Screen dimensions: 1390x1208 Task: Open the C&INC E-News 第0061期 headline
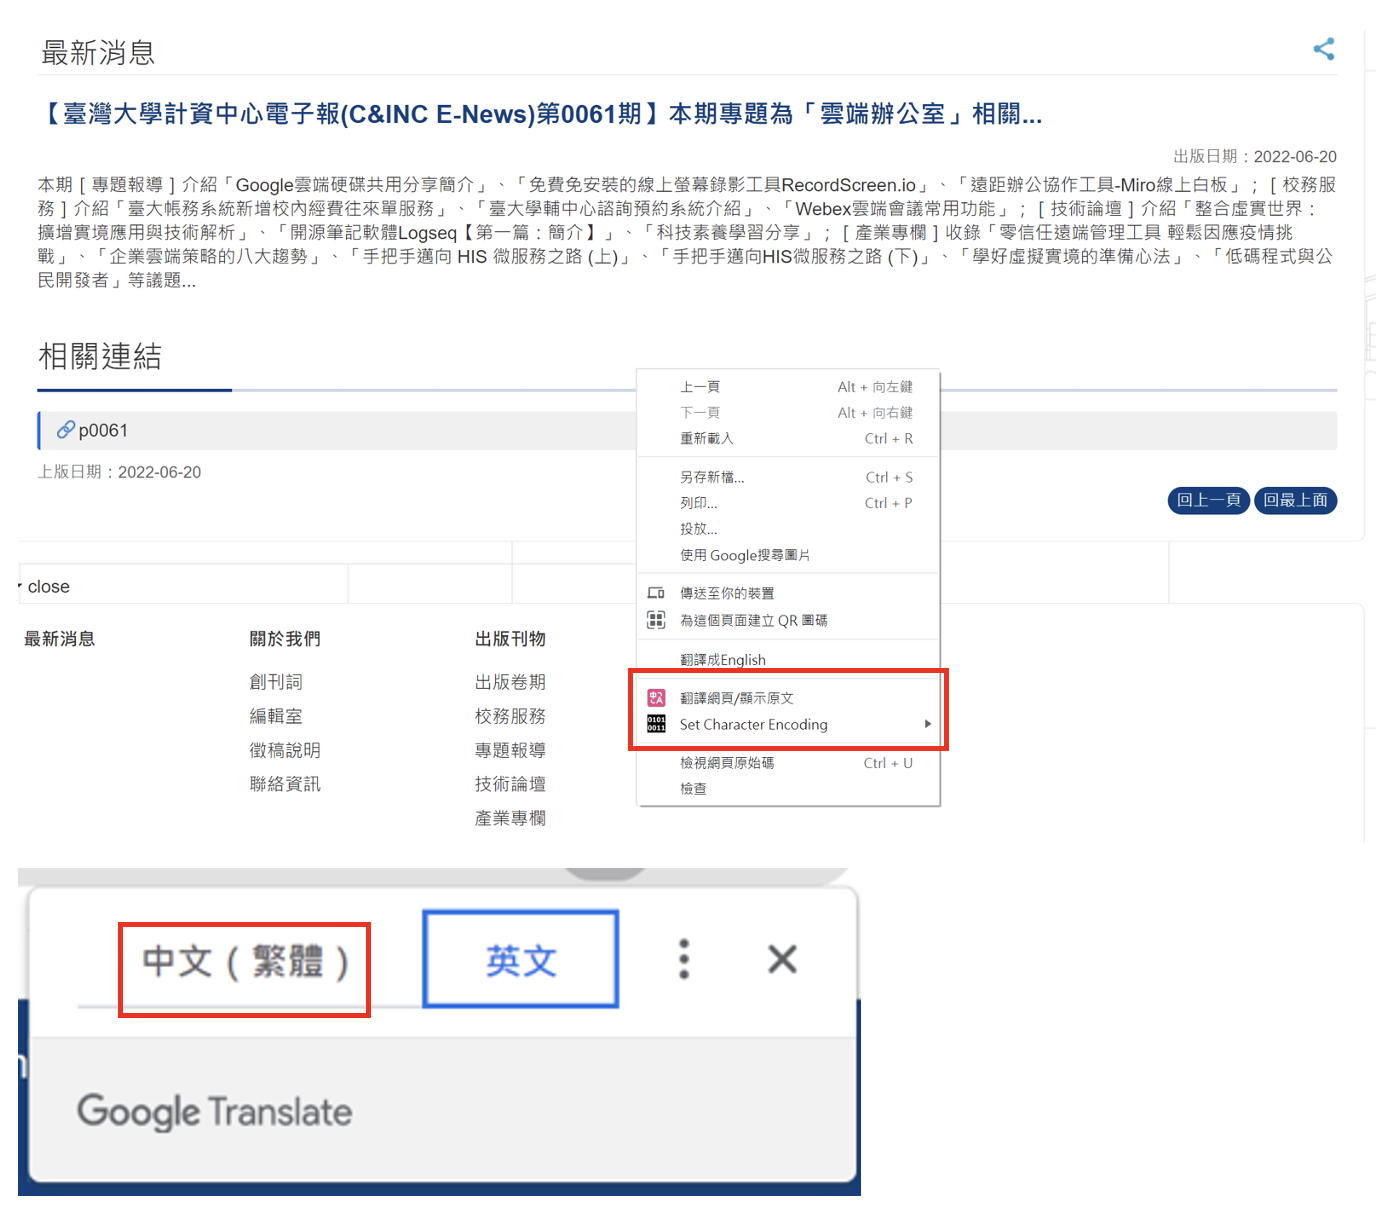tap(541, 114)
